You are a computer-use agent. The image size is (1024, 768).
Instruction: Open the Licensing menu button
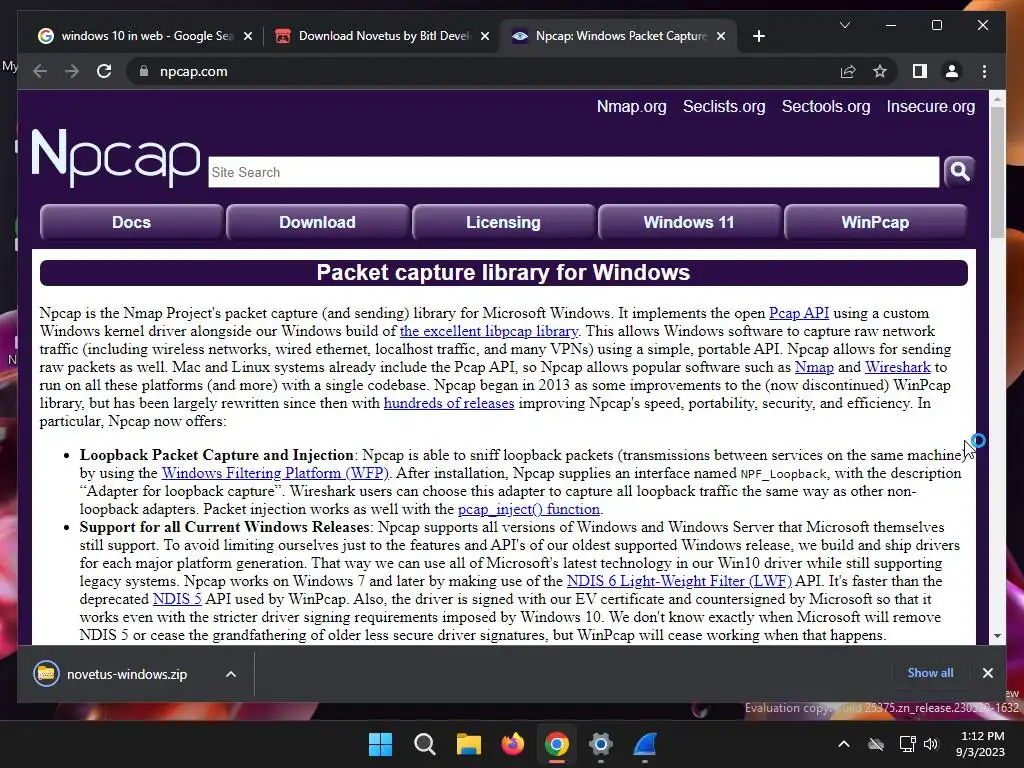tap(503, 223)
